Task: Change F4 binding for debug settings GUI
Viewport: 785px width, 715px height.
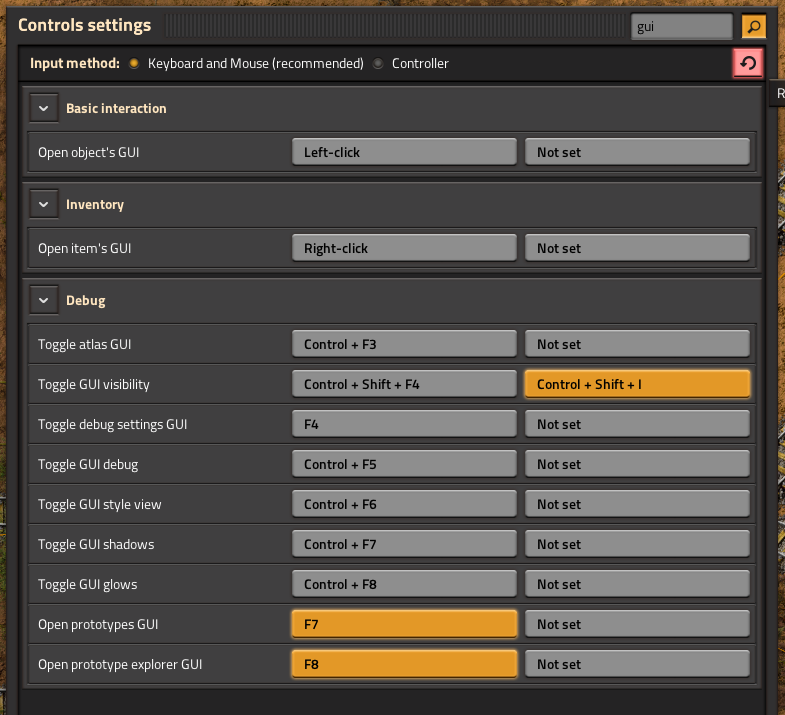Action: pyautogui.click(x=404, y=424)
